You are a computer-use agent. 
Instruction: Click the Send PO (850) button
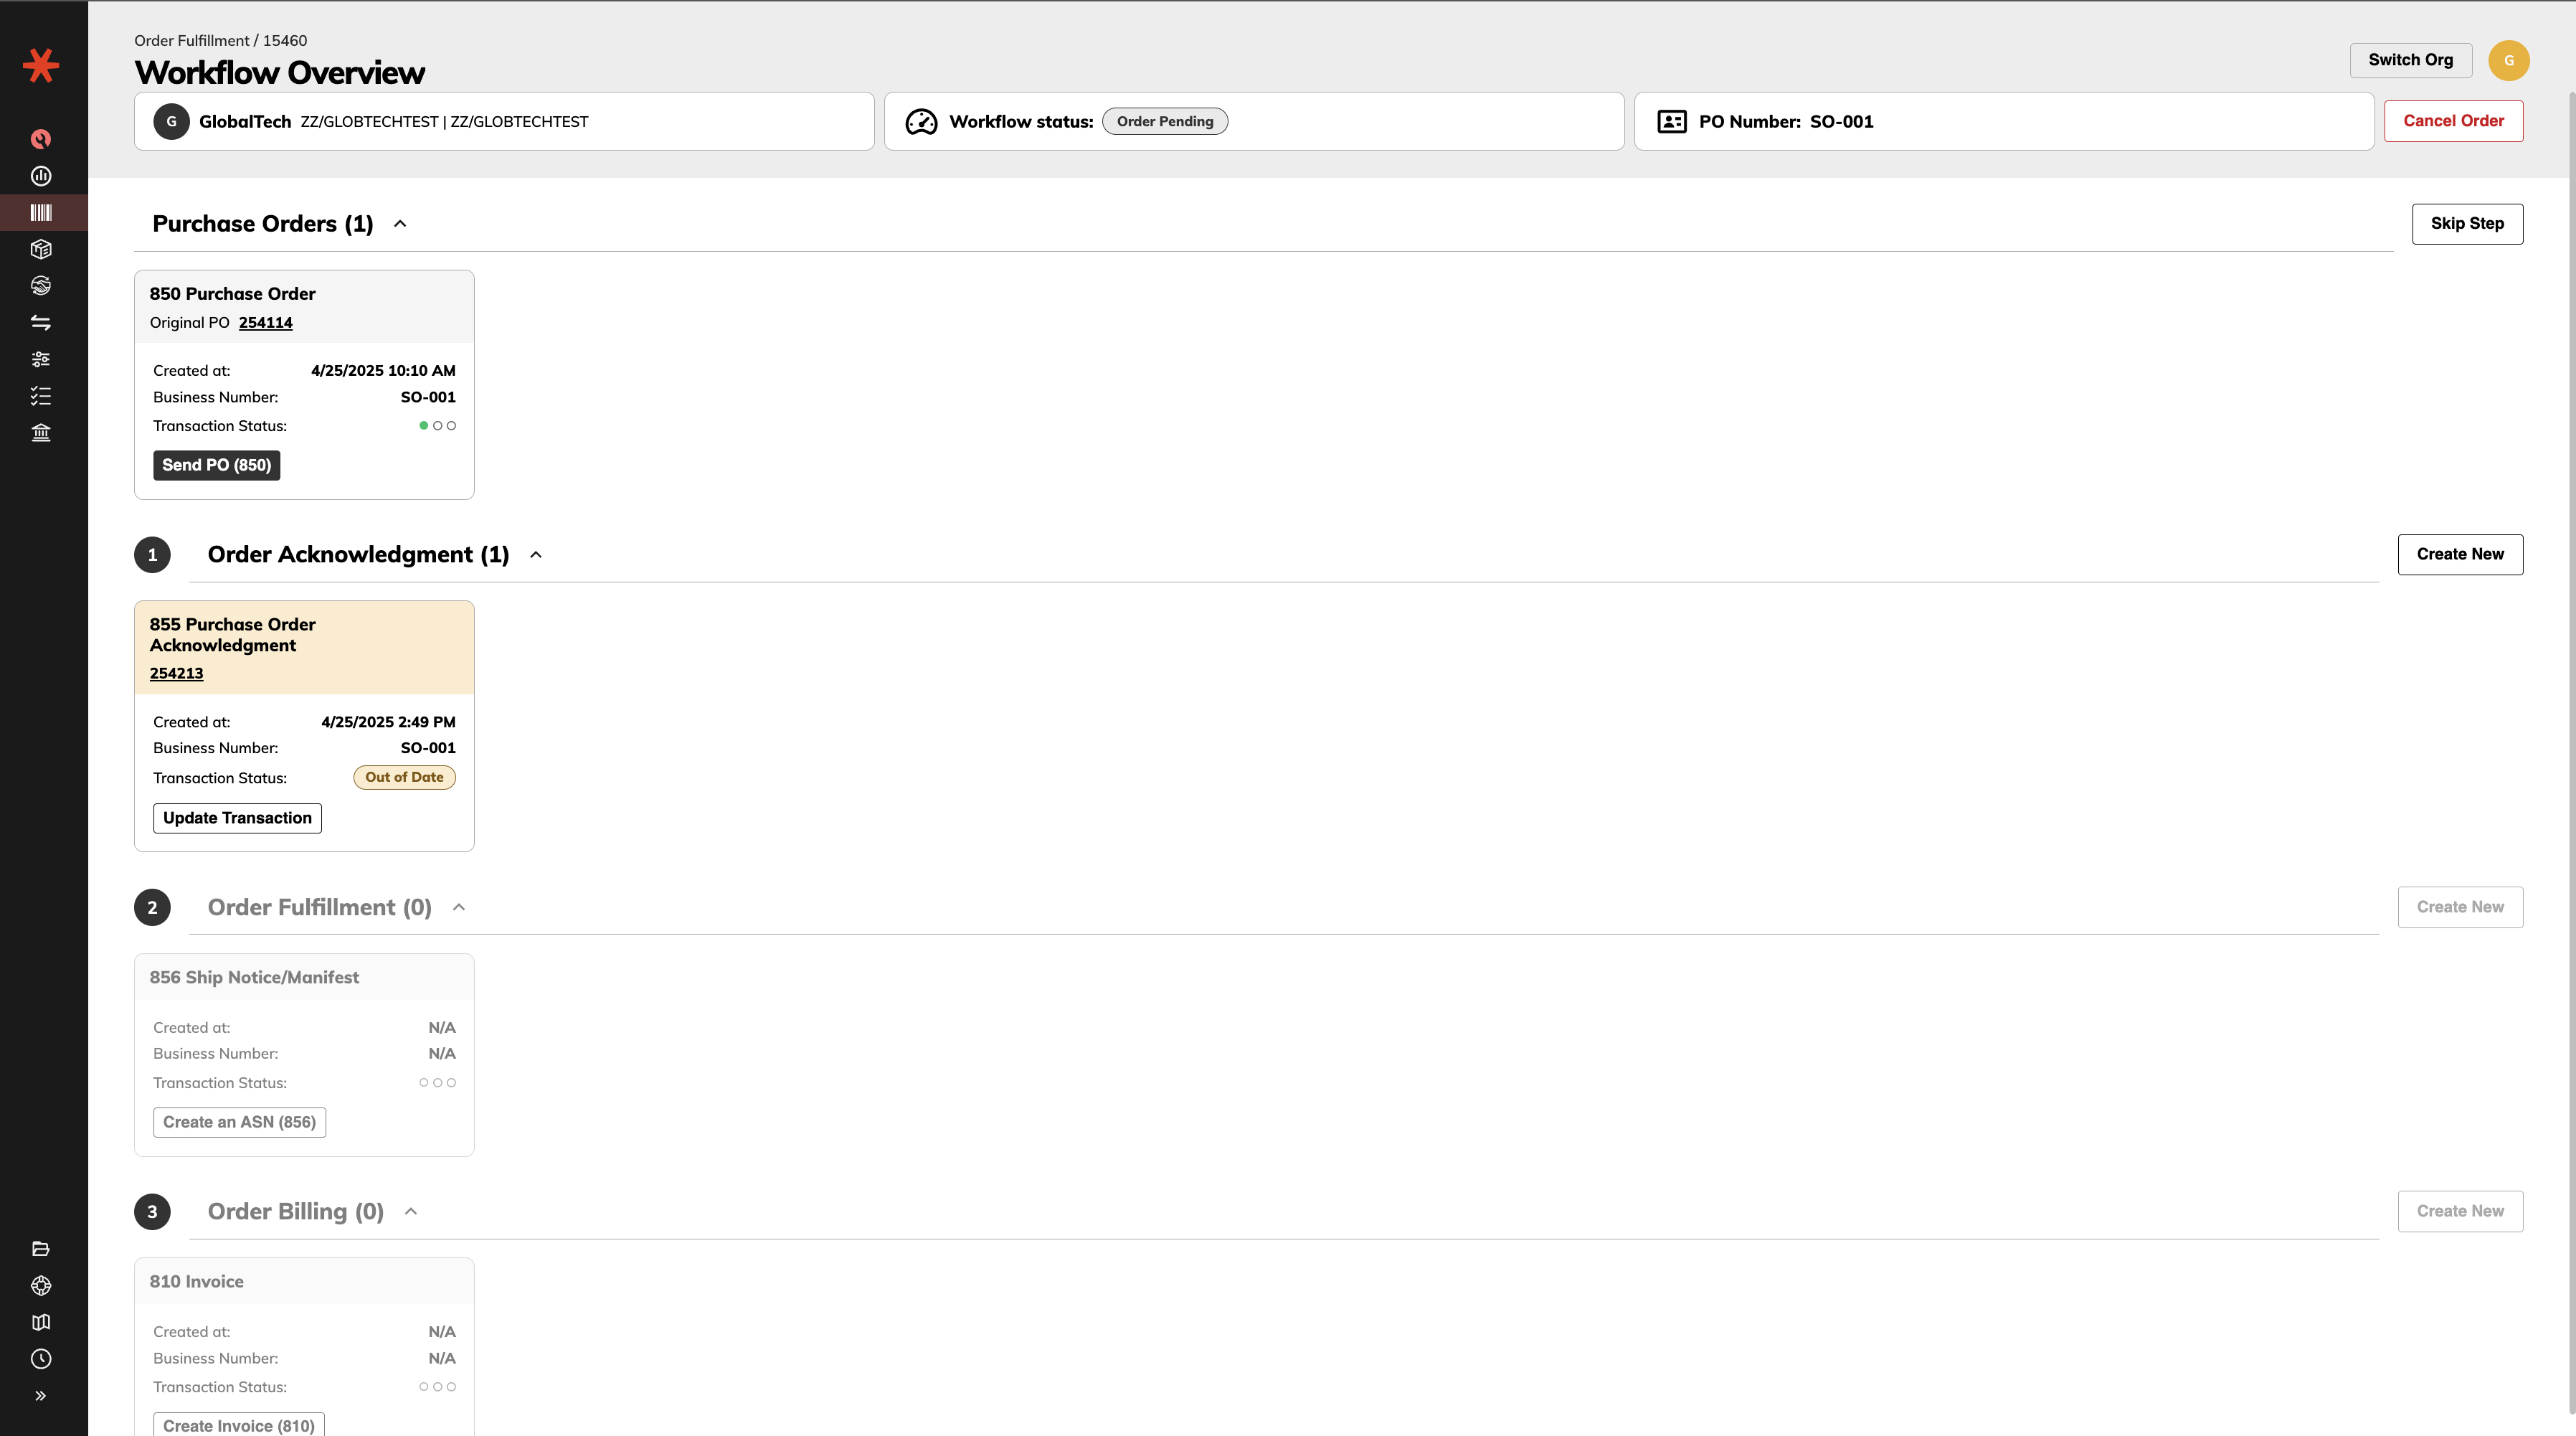[x=216, y=465]
